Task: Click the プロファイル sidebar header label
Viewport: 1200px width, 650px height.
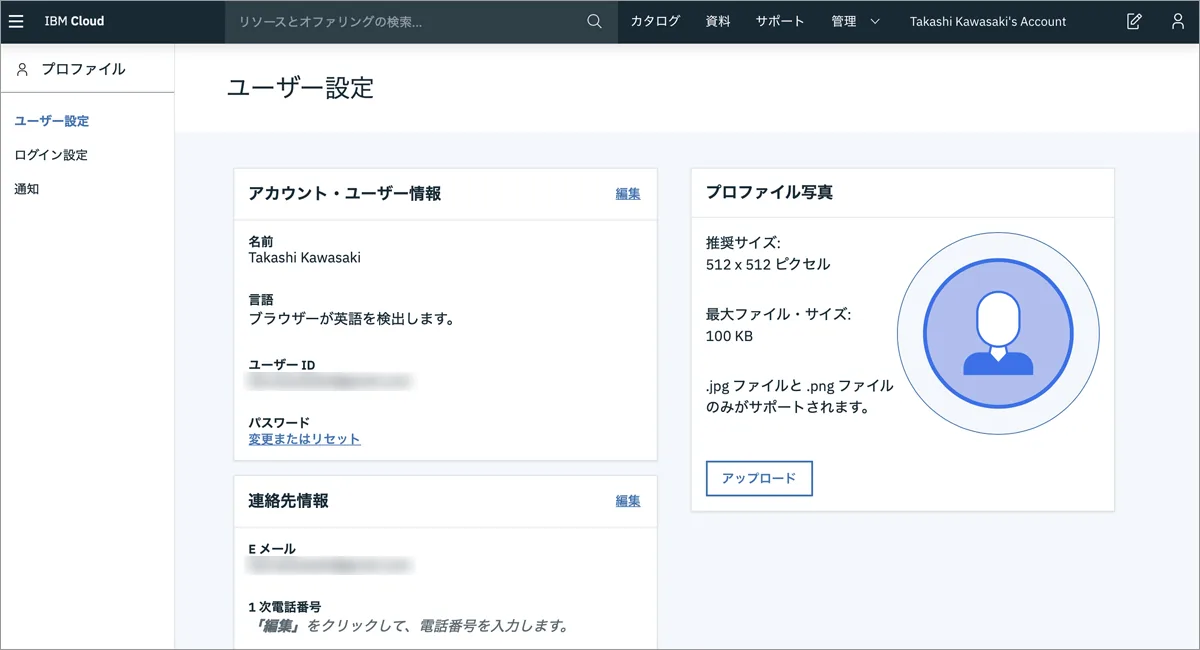Action: click(x=83, y=69)
